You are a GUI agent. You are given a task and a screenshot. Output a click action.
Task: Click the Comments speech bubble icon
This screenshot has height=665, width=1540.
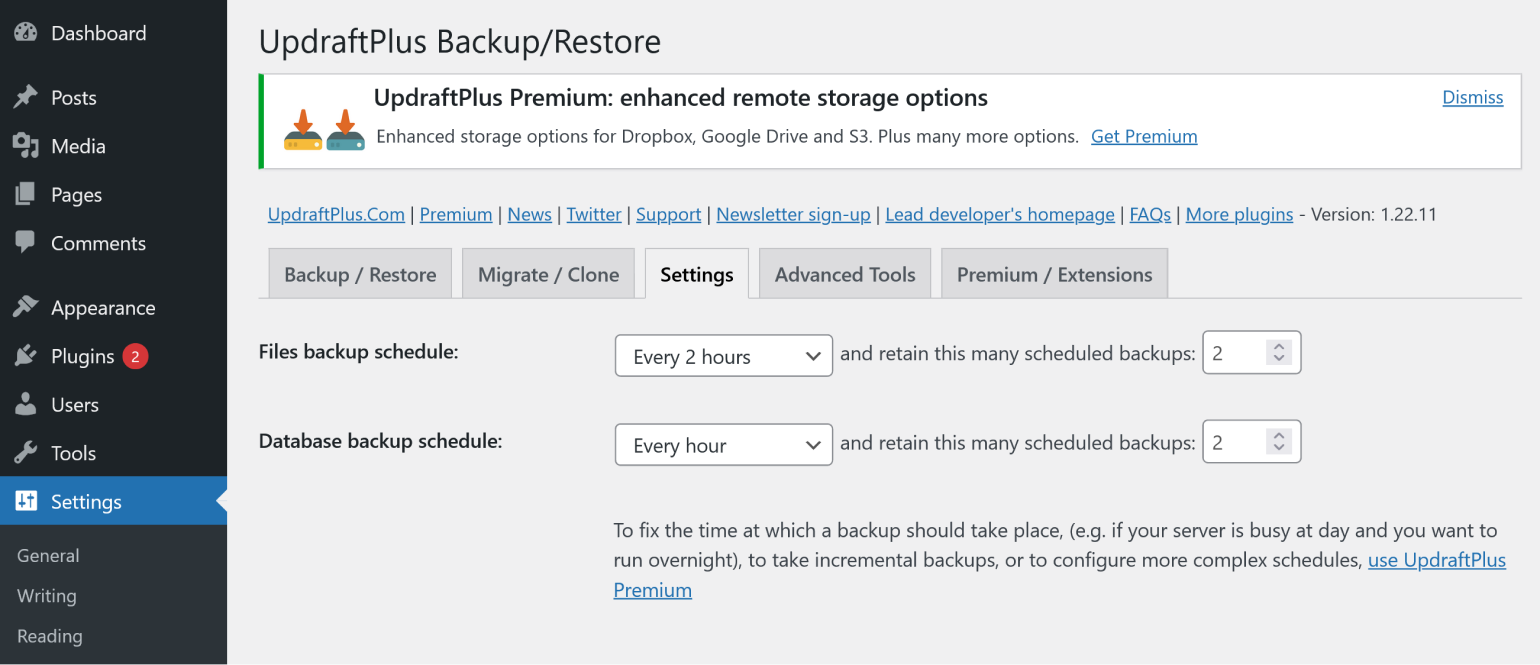tap(26, 242)
